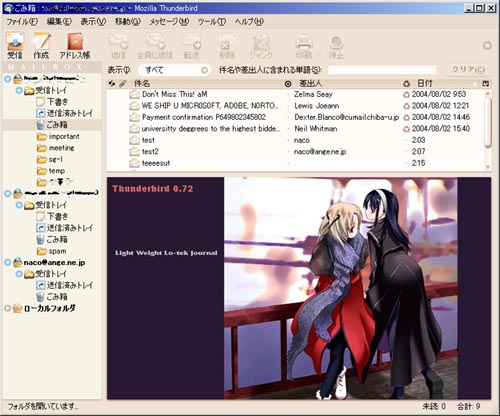
Task: Open the メッセージ(M) menu
Action: click(169, 22)
